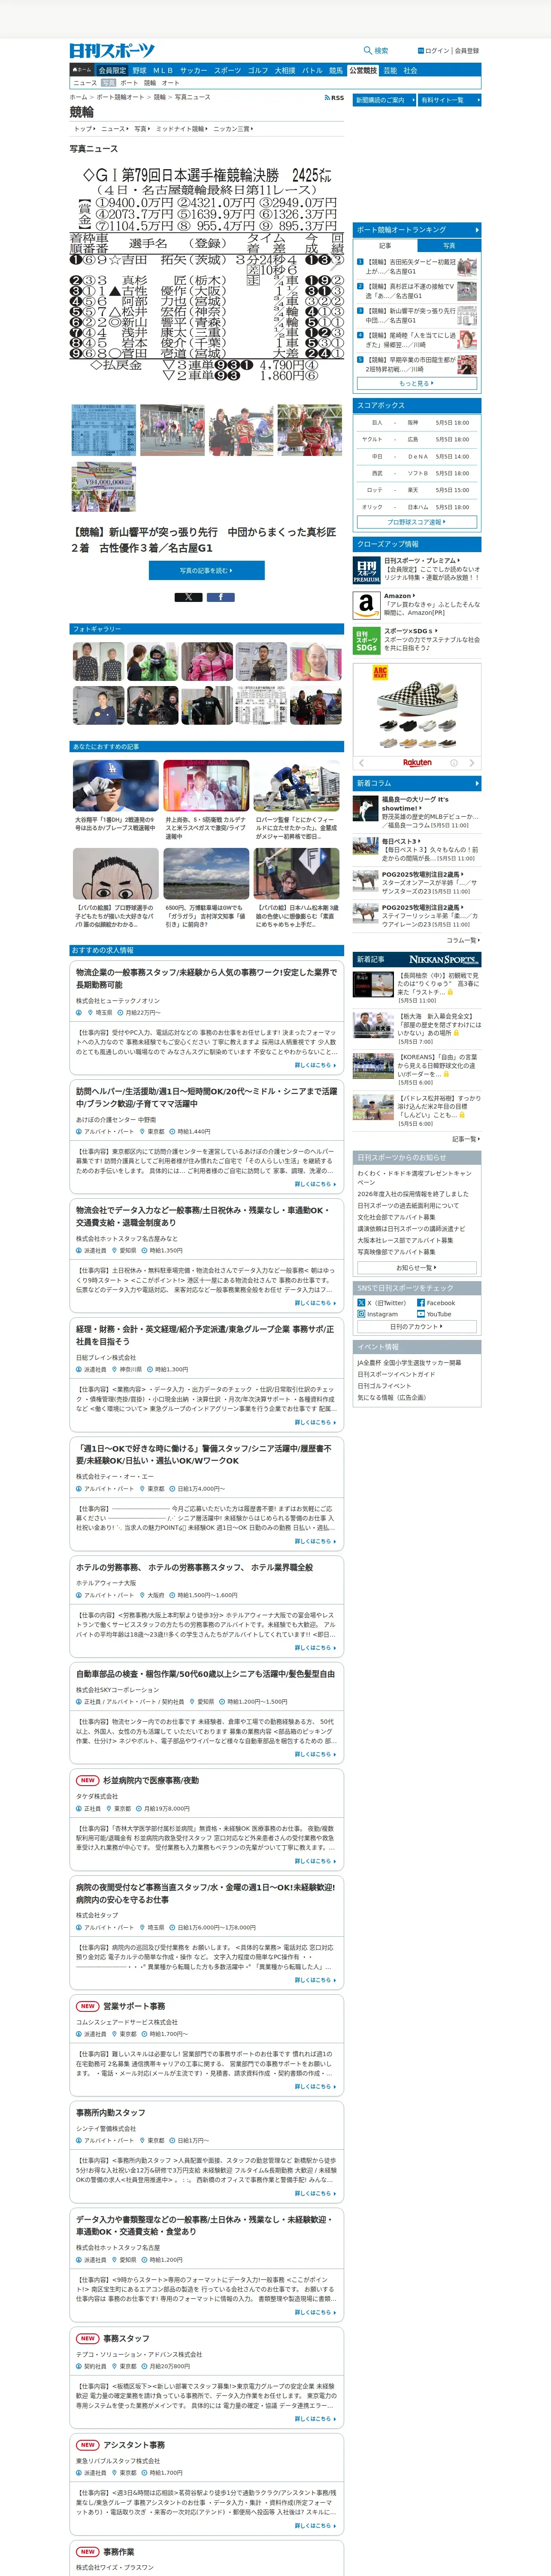Open コラム一覧 list link
Image resolution: width=551 pixels, height=2576 pixels.
[x=463, y=940]
